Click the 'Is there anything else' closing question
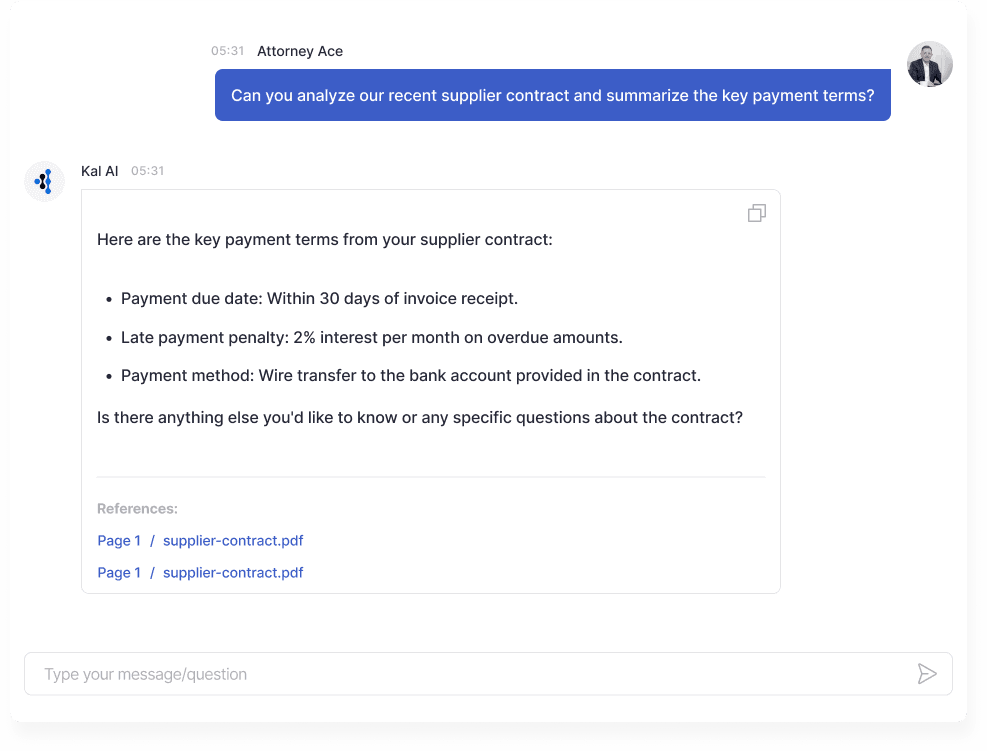Viewport: 987px width, 751px height. [420, 418]
